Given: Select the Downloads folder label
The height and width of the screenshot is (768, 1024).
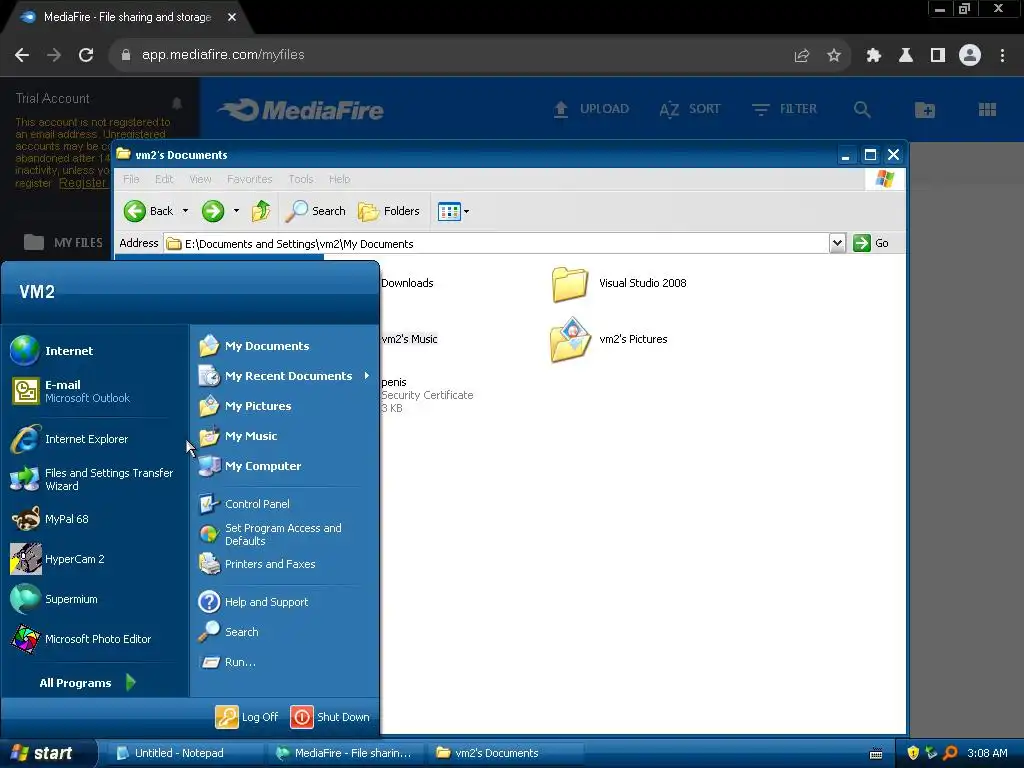Looking at the screenshot, I should 407,283.
